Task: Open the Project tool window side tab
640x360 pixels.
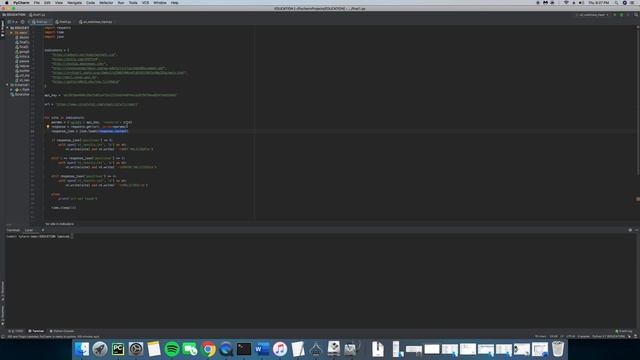Action: [x=2, y=29]
